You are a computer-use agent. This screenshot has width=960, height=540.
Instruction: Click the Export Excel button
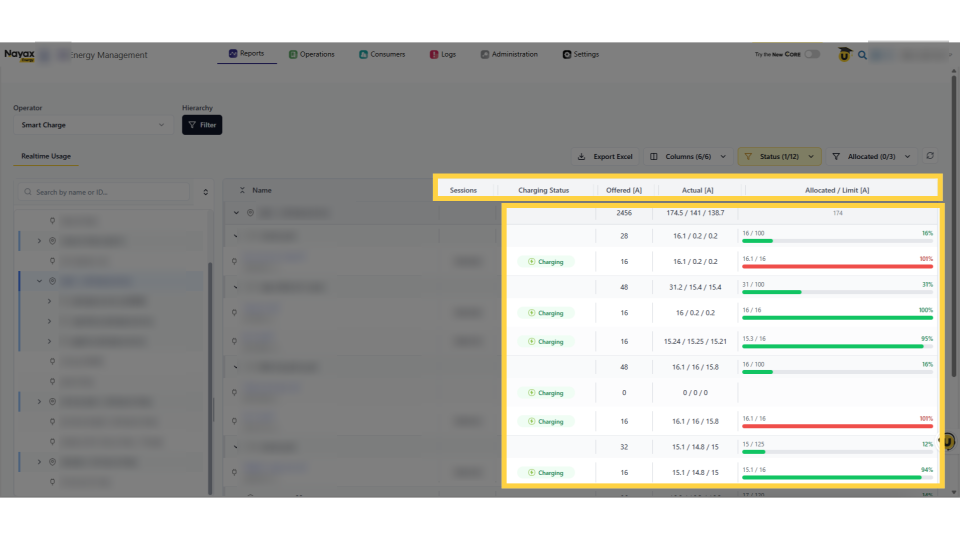[x=605, y=157]
